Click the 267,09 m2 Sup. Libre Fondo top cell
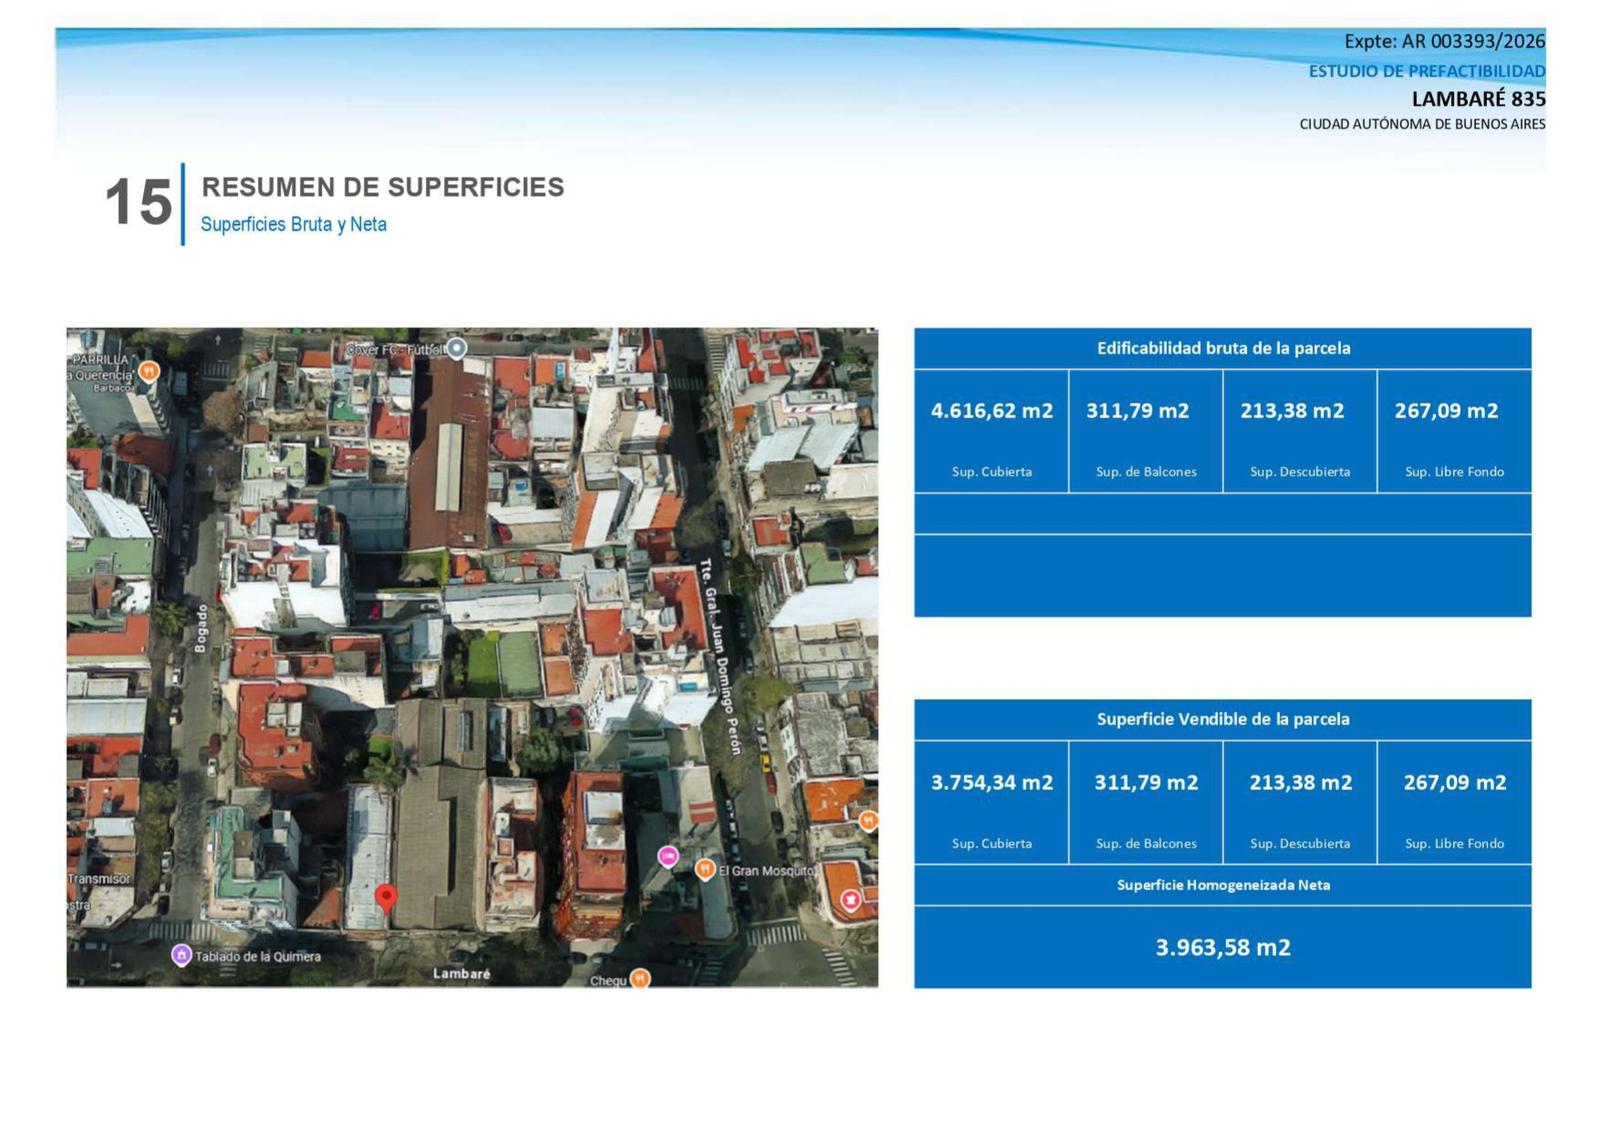Image resolution: width=1600 pixels, height=1130 pixels. [1454, 431]
